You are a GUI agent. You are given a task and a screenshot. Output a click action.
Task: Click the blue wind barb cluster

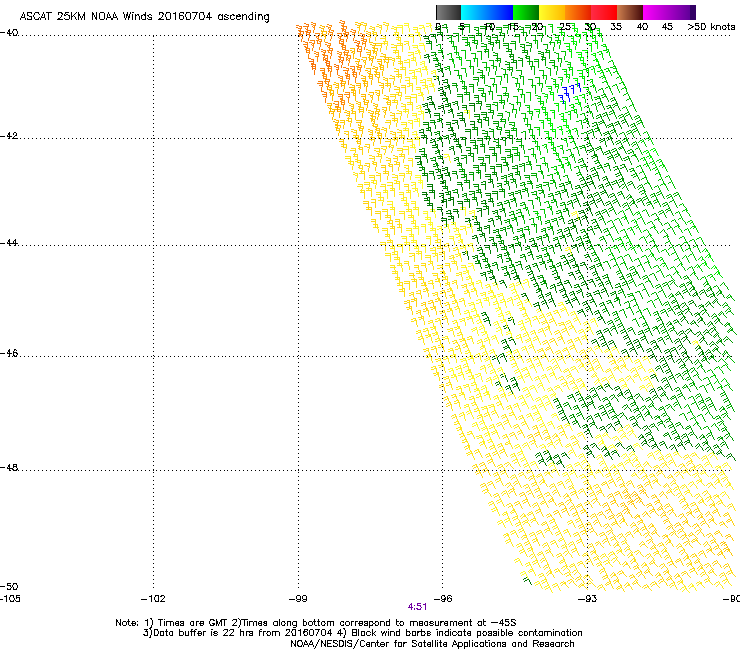[x=570, y=92]
